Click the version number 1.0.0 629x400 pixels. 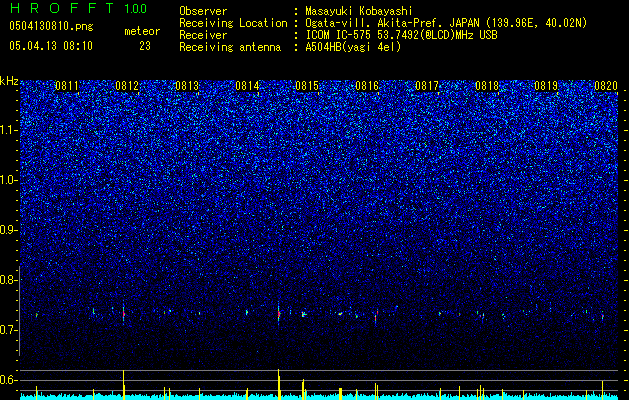coord(135,9)
